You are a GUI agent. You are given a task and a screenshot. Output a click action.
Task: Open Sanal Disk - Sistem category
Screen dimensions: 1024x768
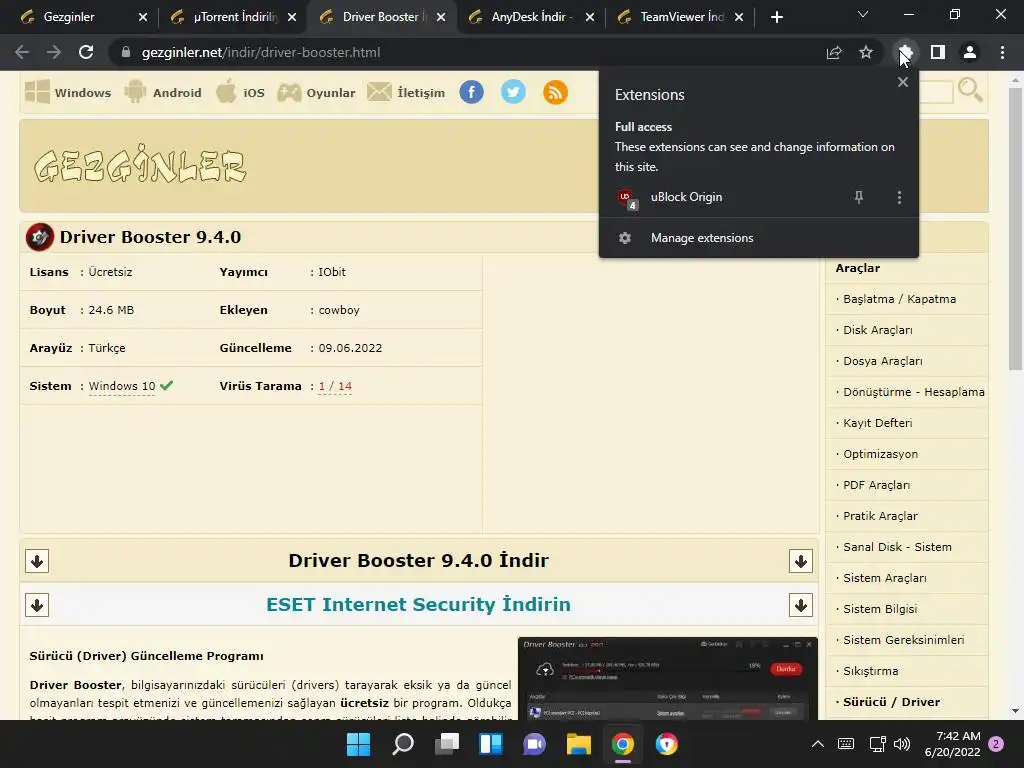[897, 547]
